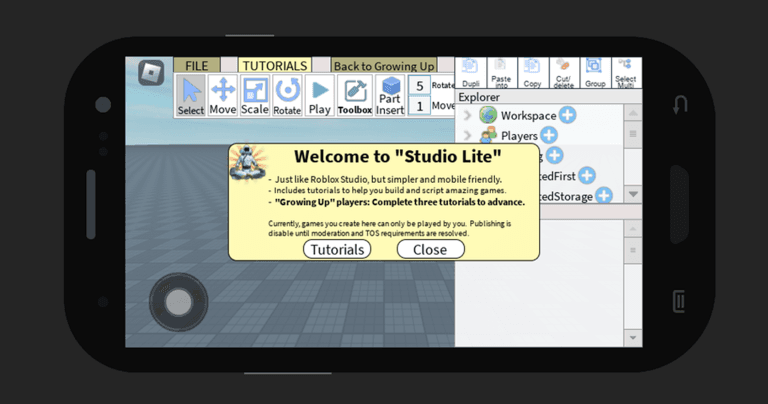The width and height of the screenshot is (768, 404).
Task: Start the Play test button
Action: pyautogui.click(x=319, y=95)
